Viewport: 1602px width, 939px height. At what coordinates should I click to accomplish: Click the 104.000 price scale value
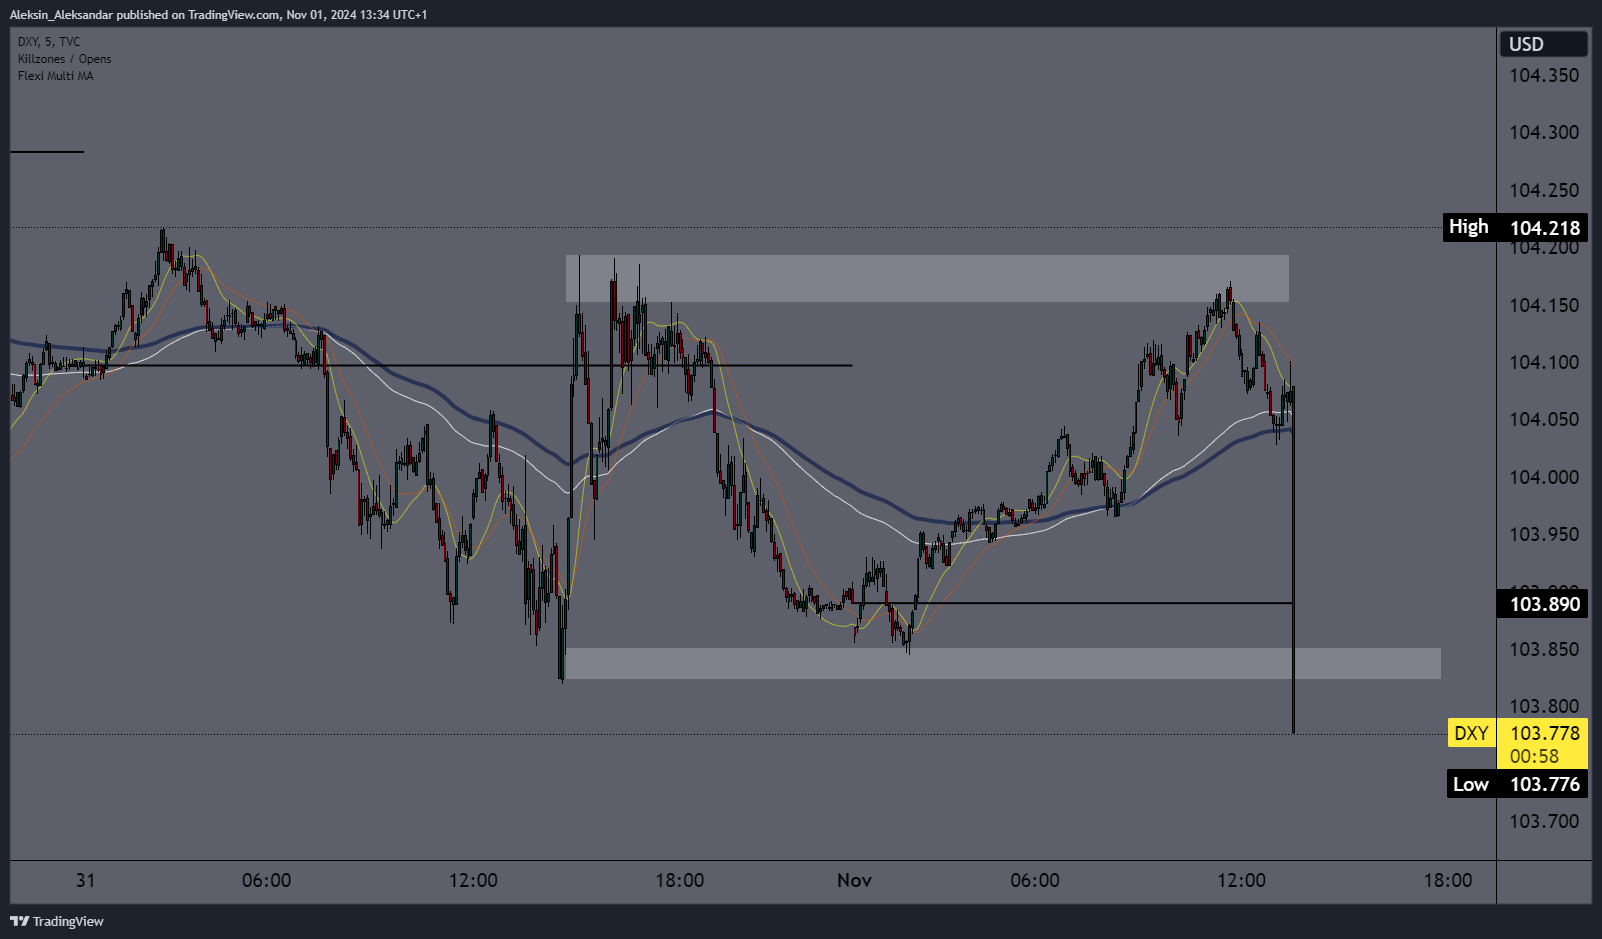click(1544, 477)
